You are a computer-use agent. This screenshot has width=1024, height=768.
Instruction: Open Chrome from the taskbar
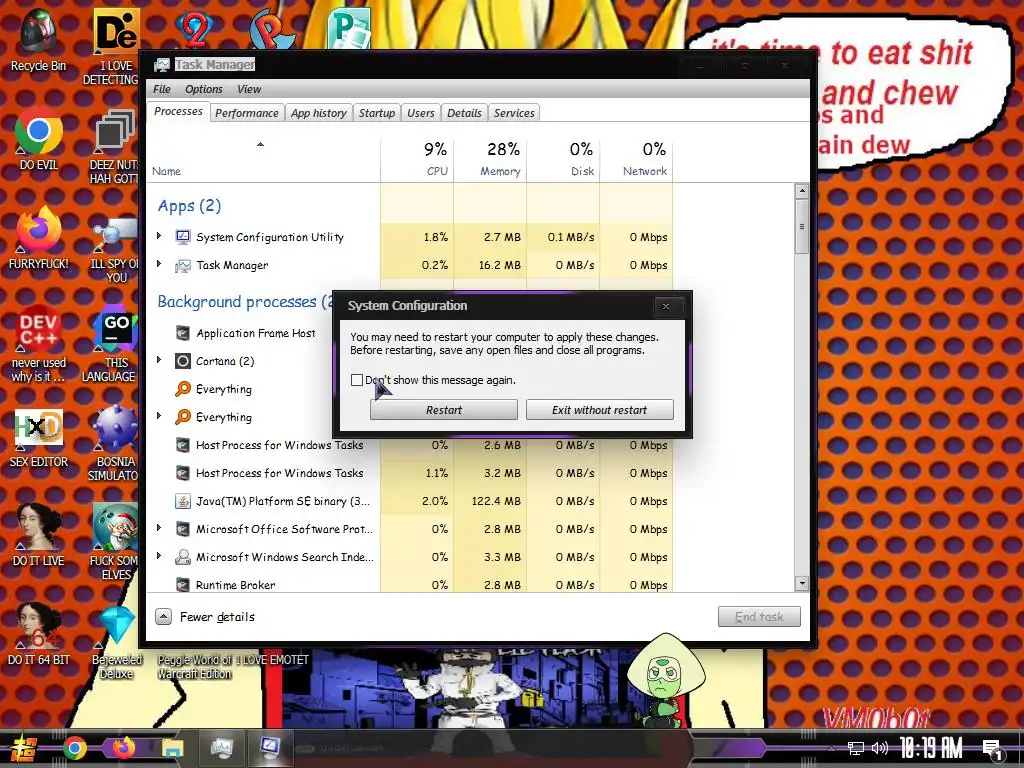pyautogui.click(x=75, y=748)
